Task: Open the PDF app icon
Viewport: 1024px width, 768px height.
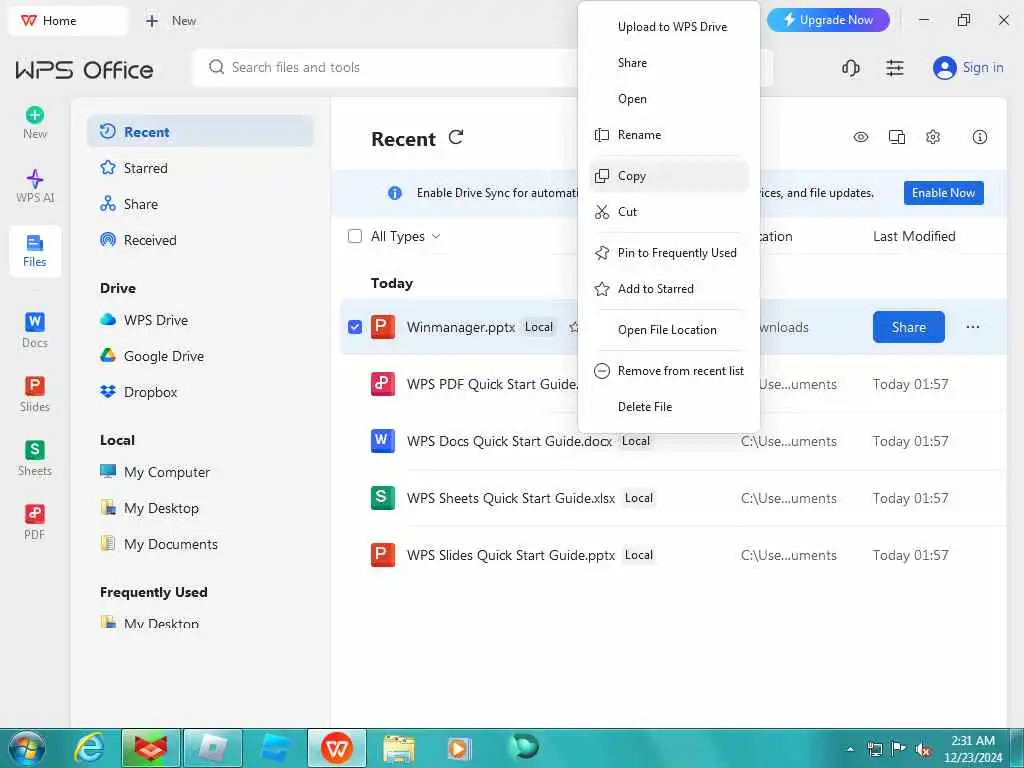Action: pos(35,513)
